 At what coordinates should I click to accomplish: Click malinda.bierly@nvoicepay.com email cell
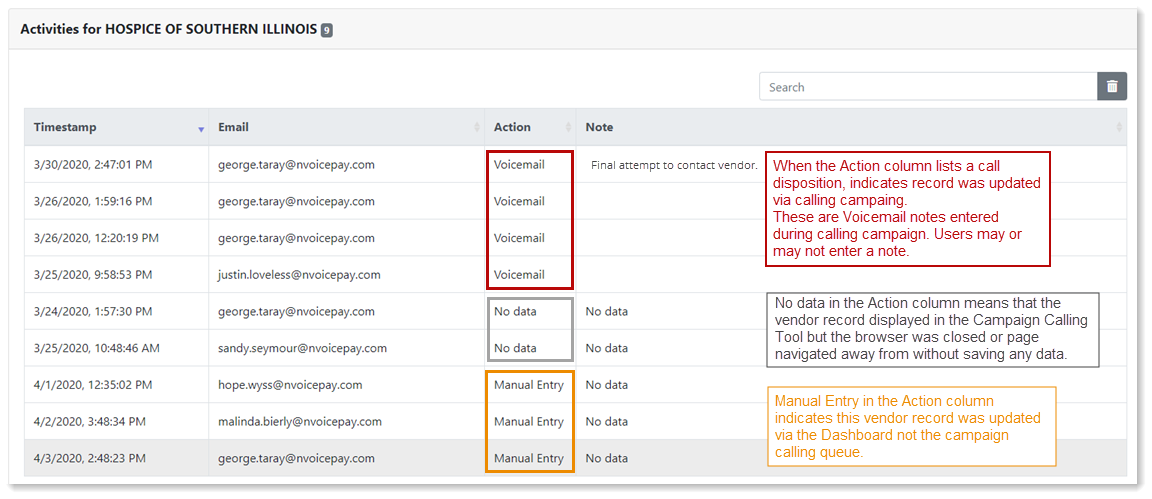(300, 422)
